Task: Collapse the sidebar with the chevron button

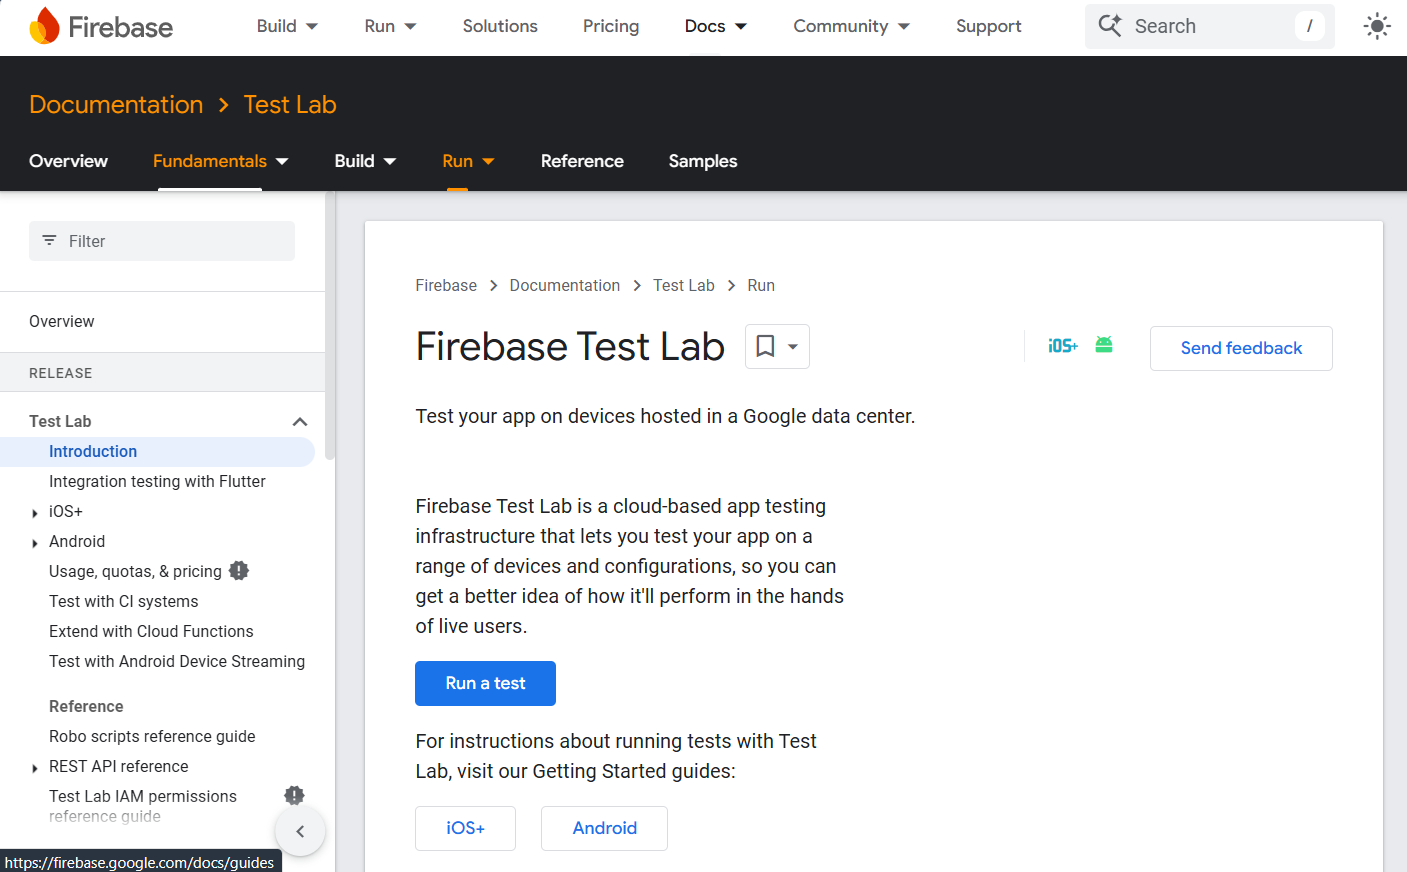Action: 300,831
